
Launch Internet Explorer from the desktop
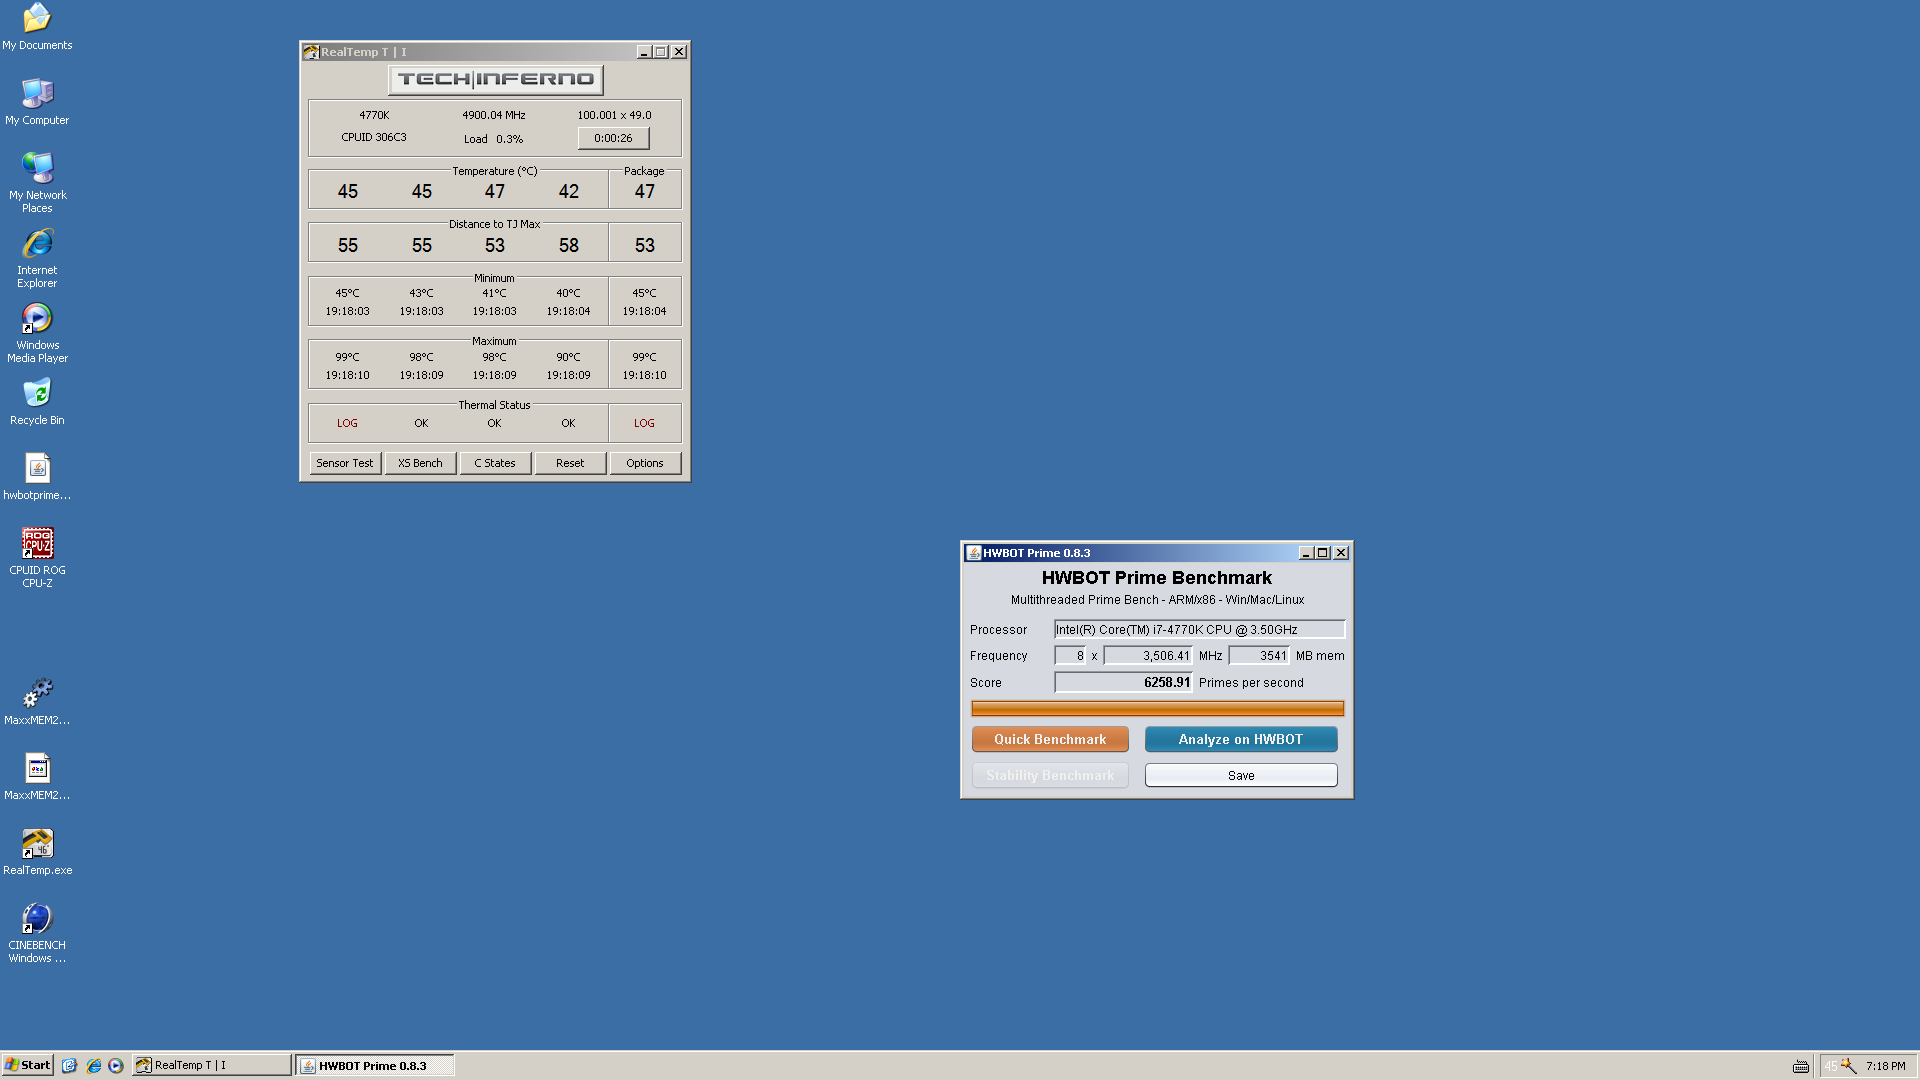[37, 257]
